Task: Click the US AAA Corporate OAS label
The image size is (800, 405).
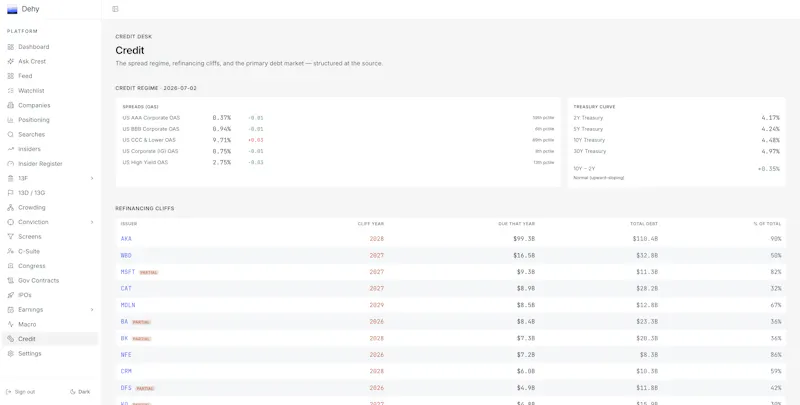Action: 151,118
